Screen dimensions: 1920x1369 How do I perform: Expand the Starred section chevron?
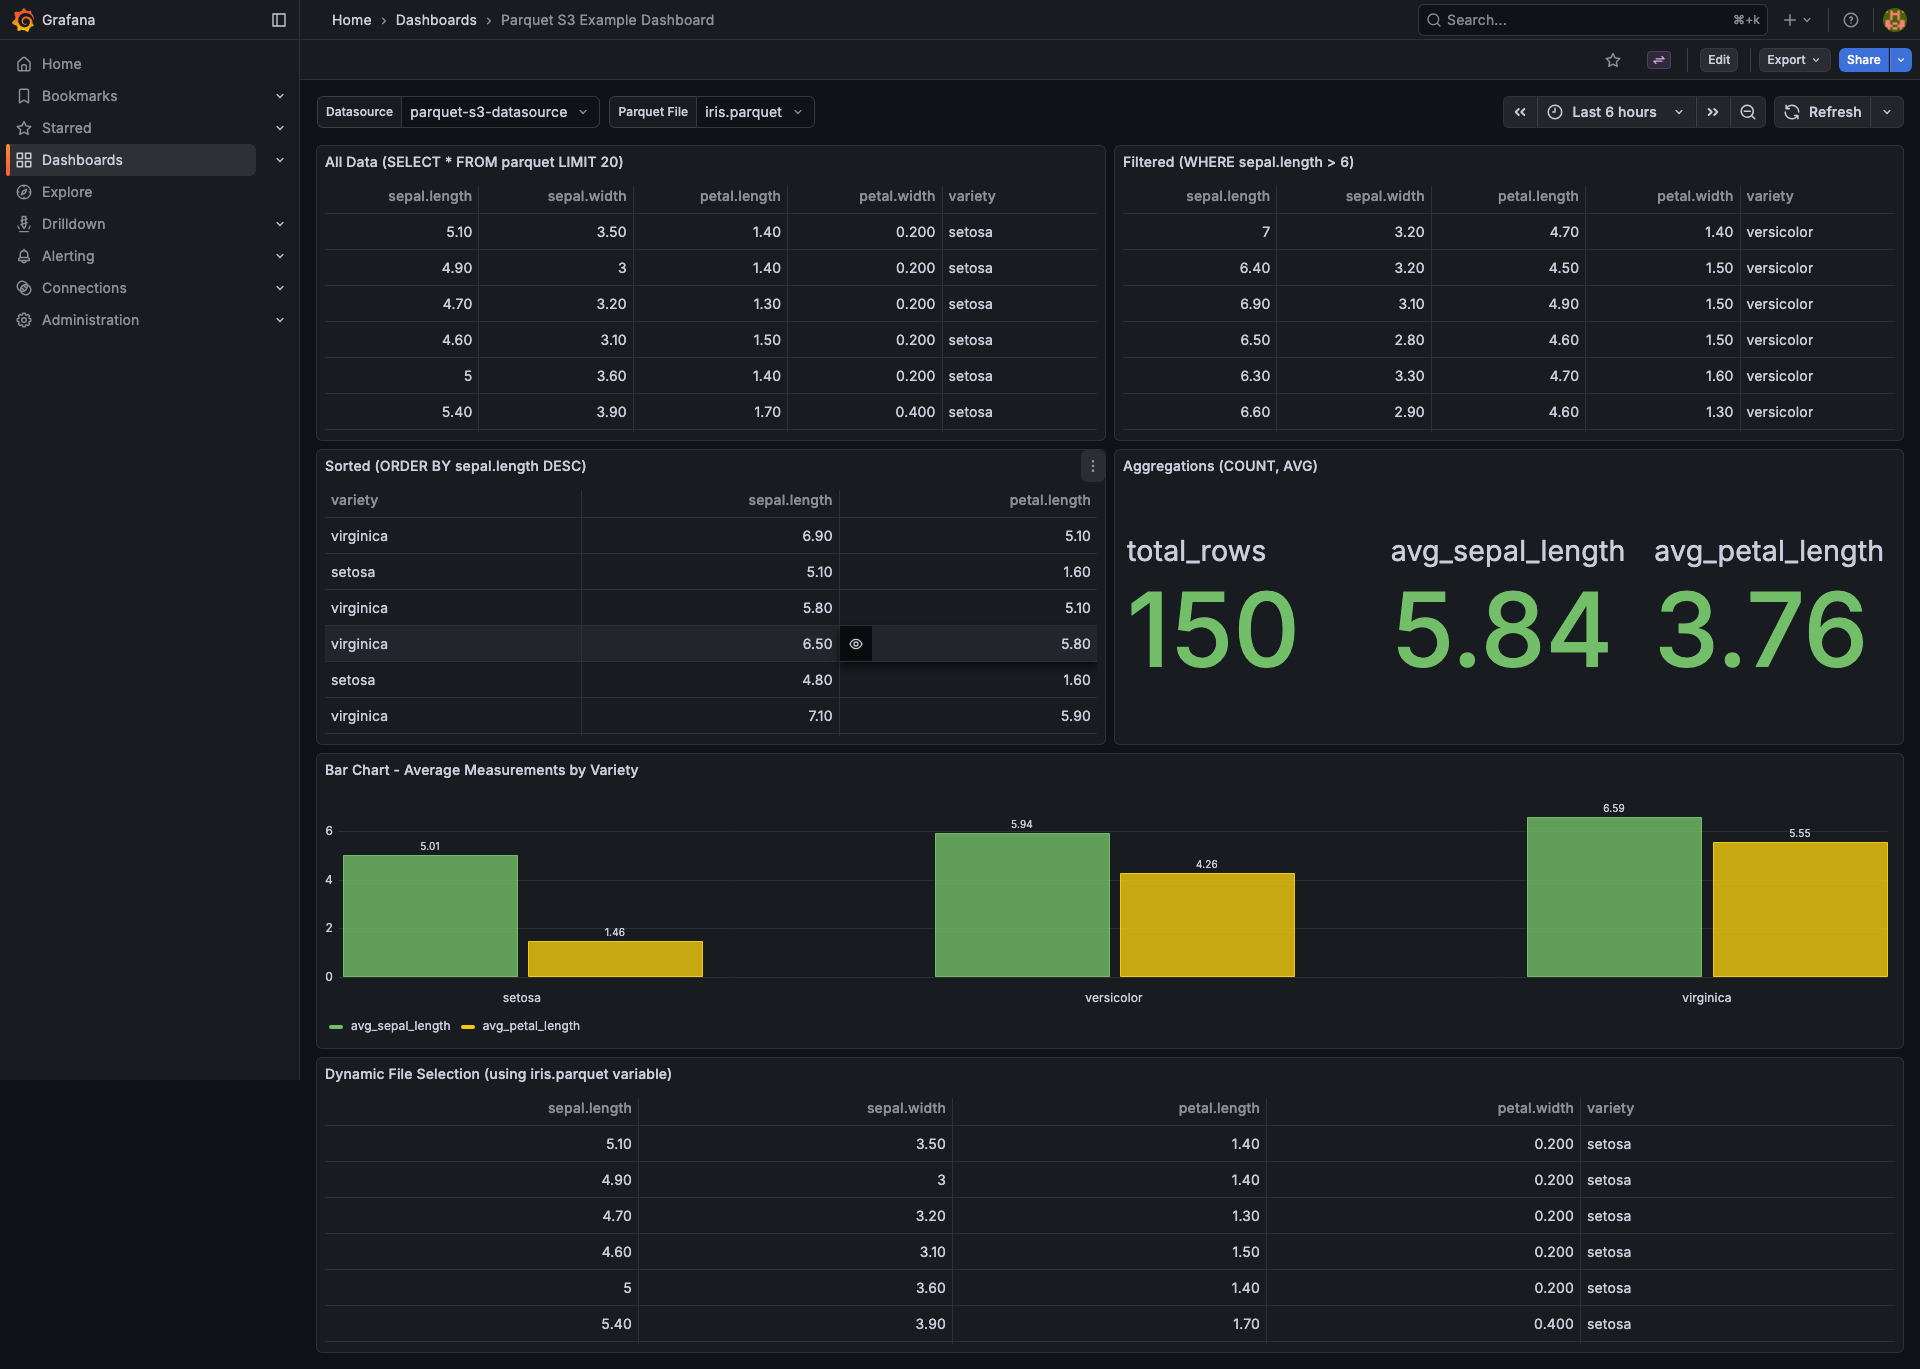point(280,128)
